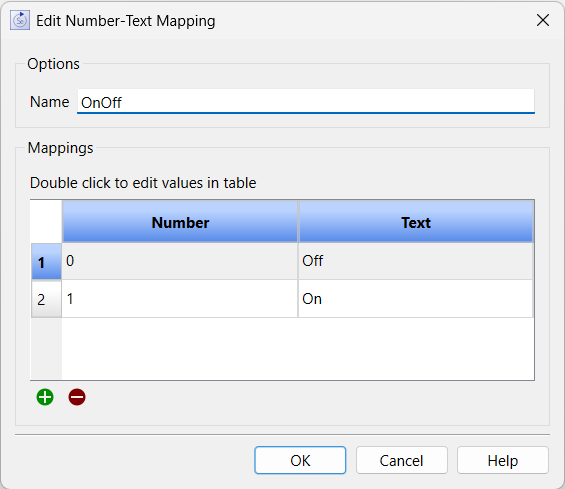
Task: Select the Number column header
Action: tap(180, 222)
